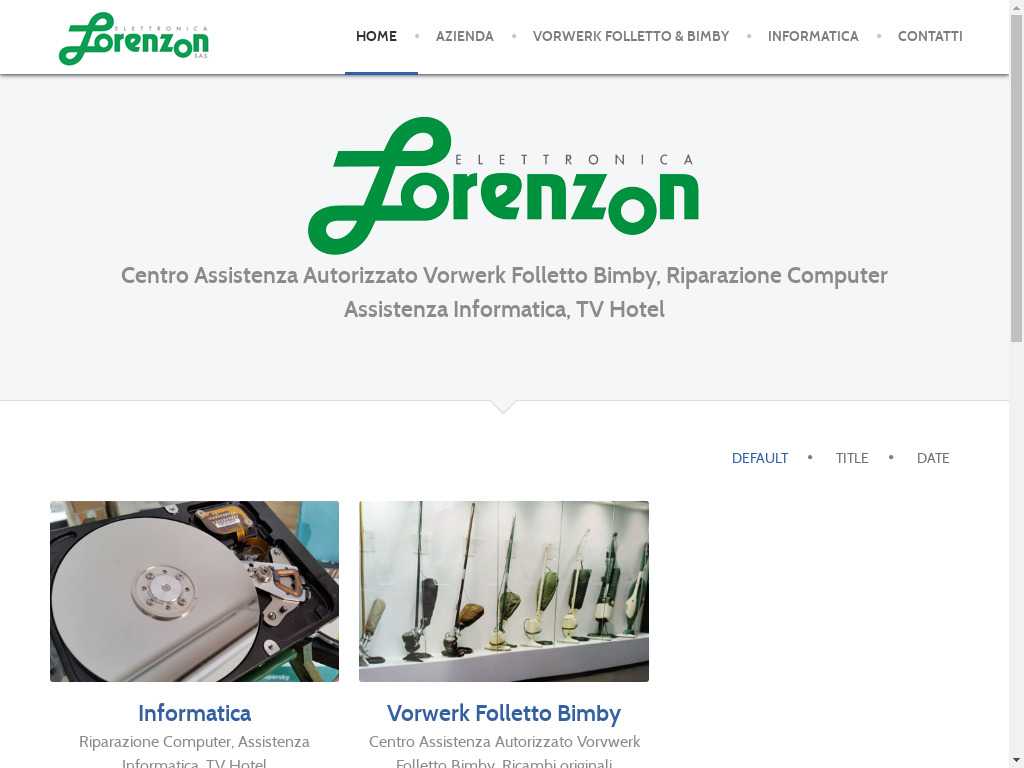Navigate to INFORMATICA section

[813, 37]
